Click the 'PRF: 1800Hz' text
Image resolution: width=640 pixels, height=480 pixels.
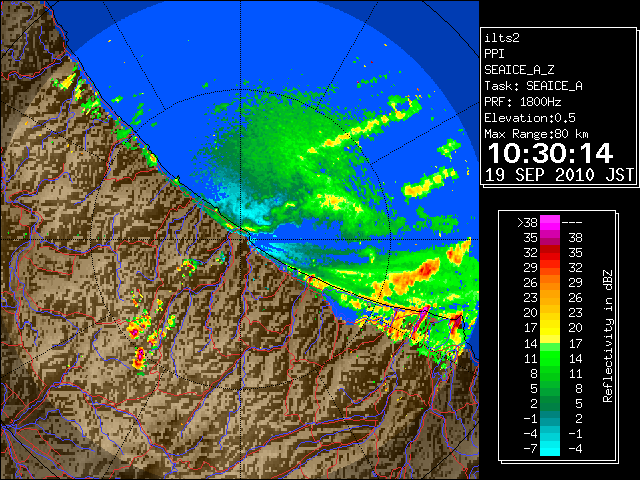522,102
